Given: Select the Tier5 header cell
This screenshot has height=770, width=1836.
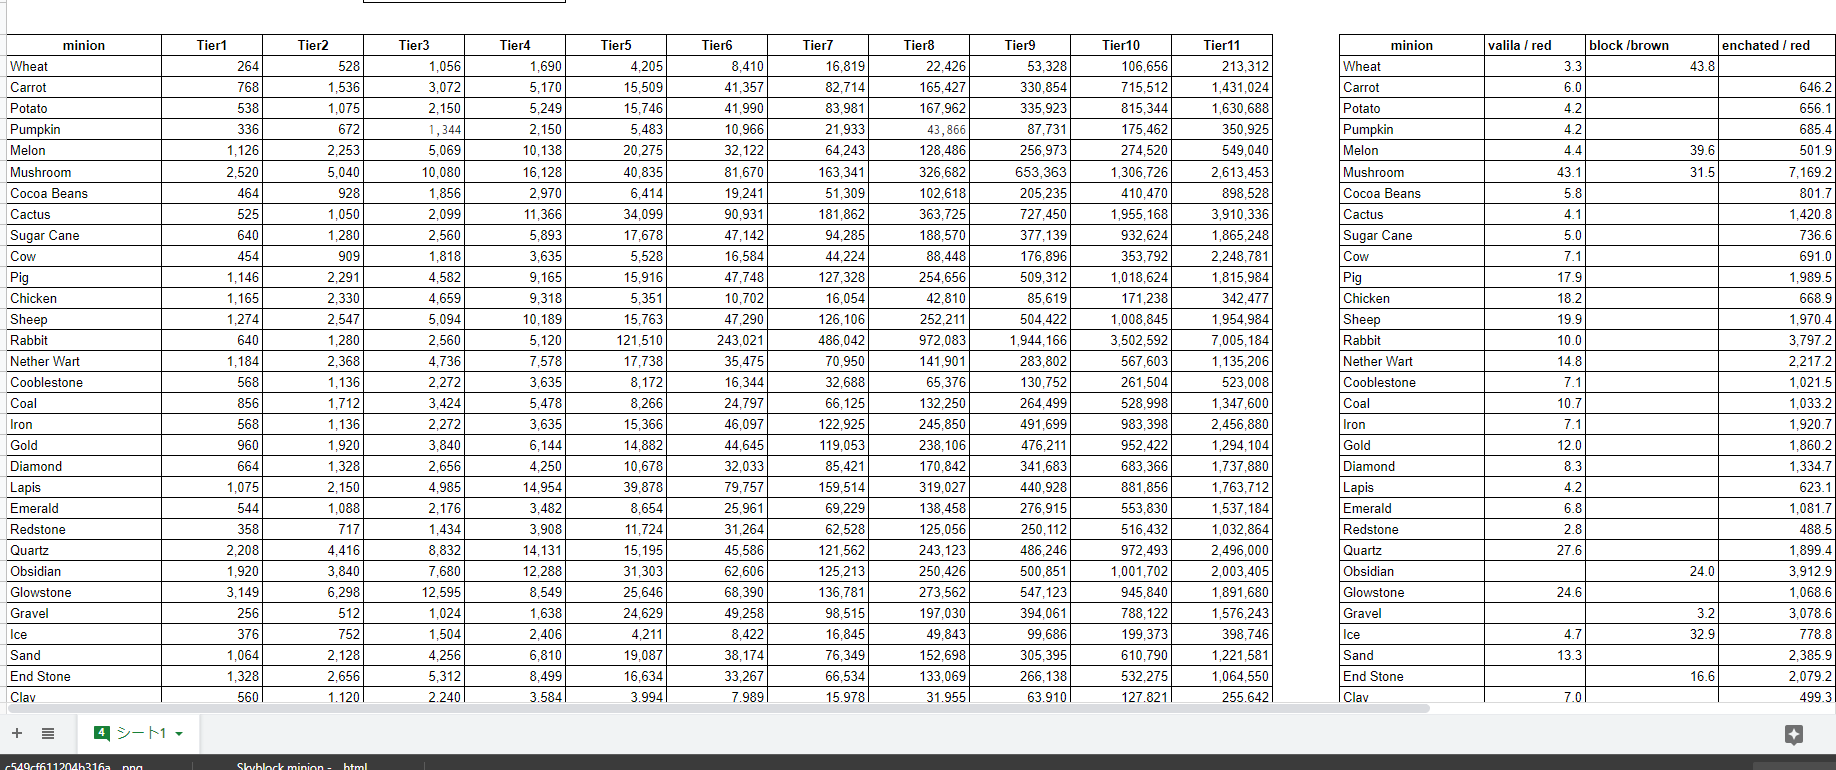Looking at the screenshot, I should point(616,45).
